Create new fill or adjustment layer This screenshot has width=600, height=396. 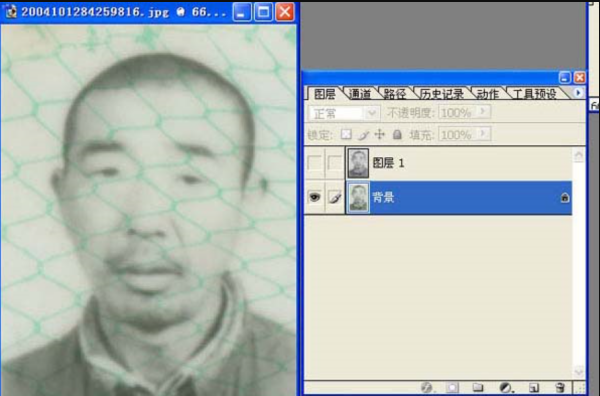505,388
